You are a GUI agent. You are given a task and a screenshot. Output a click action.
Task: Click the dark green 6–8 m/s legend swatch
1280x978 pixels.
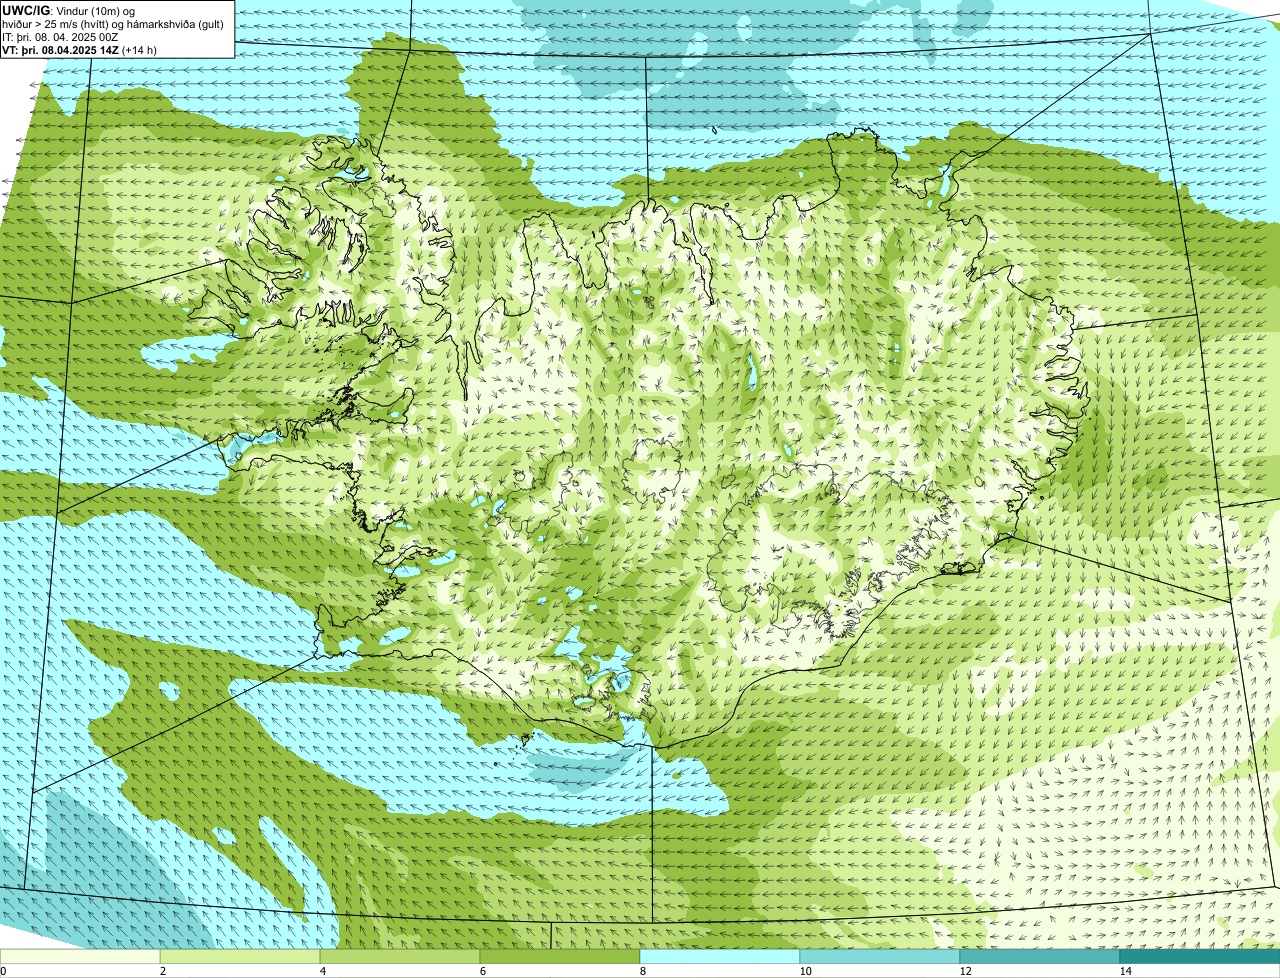[x=560, y=956]
